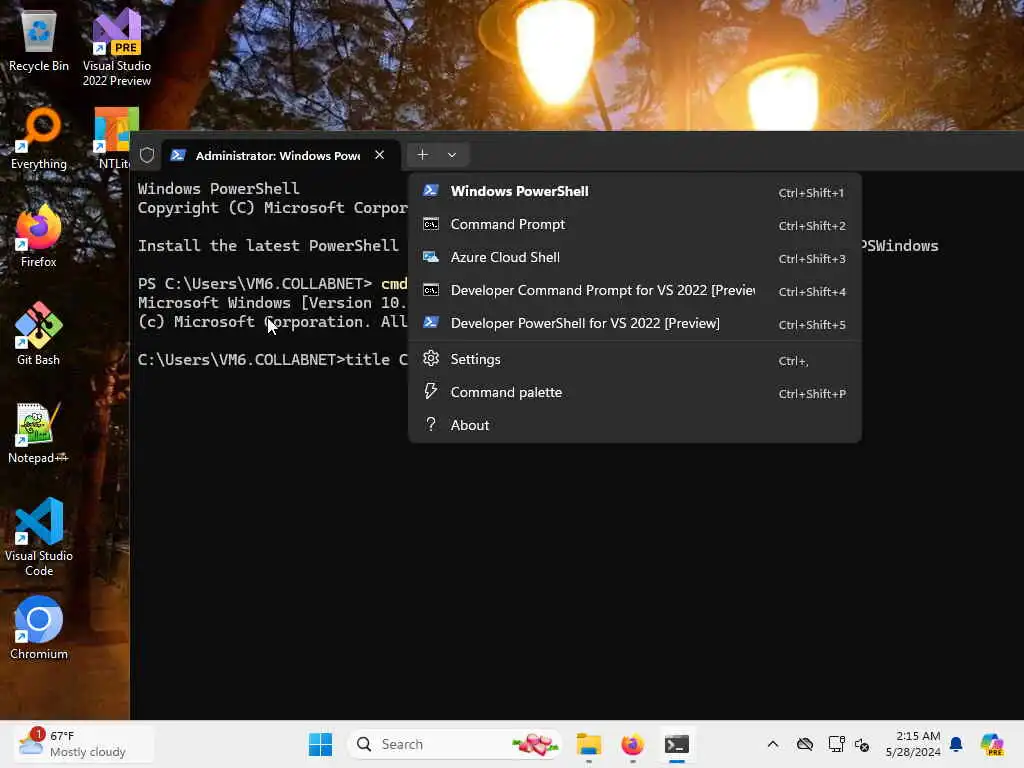This screenshot has width=1024, height=768.
Task: Click the display network tray icon
Action: pos(836,744)
